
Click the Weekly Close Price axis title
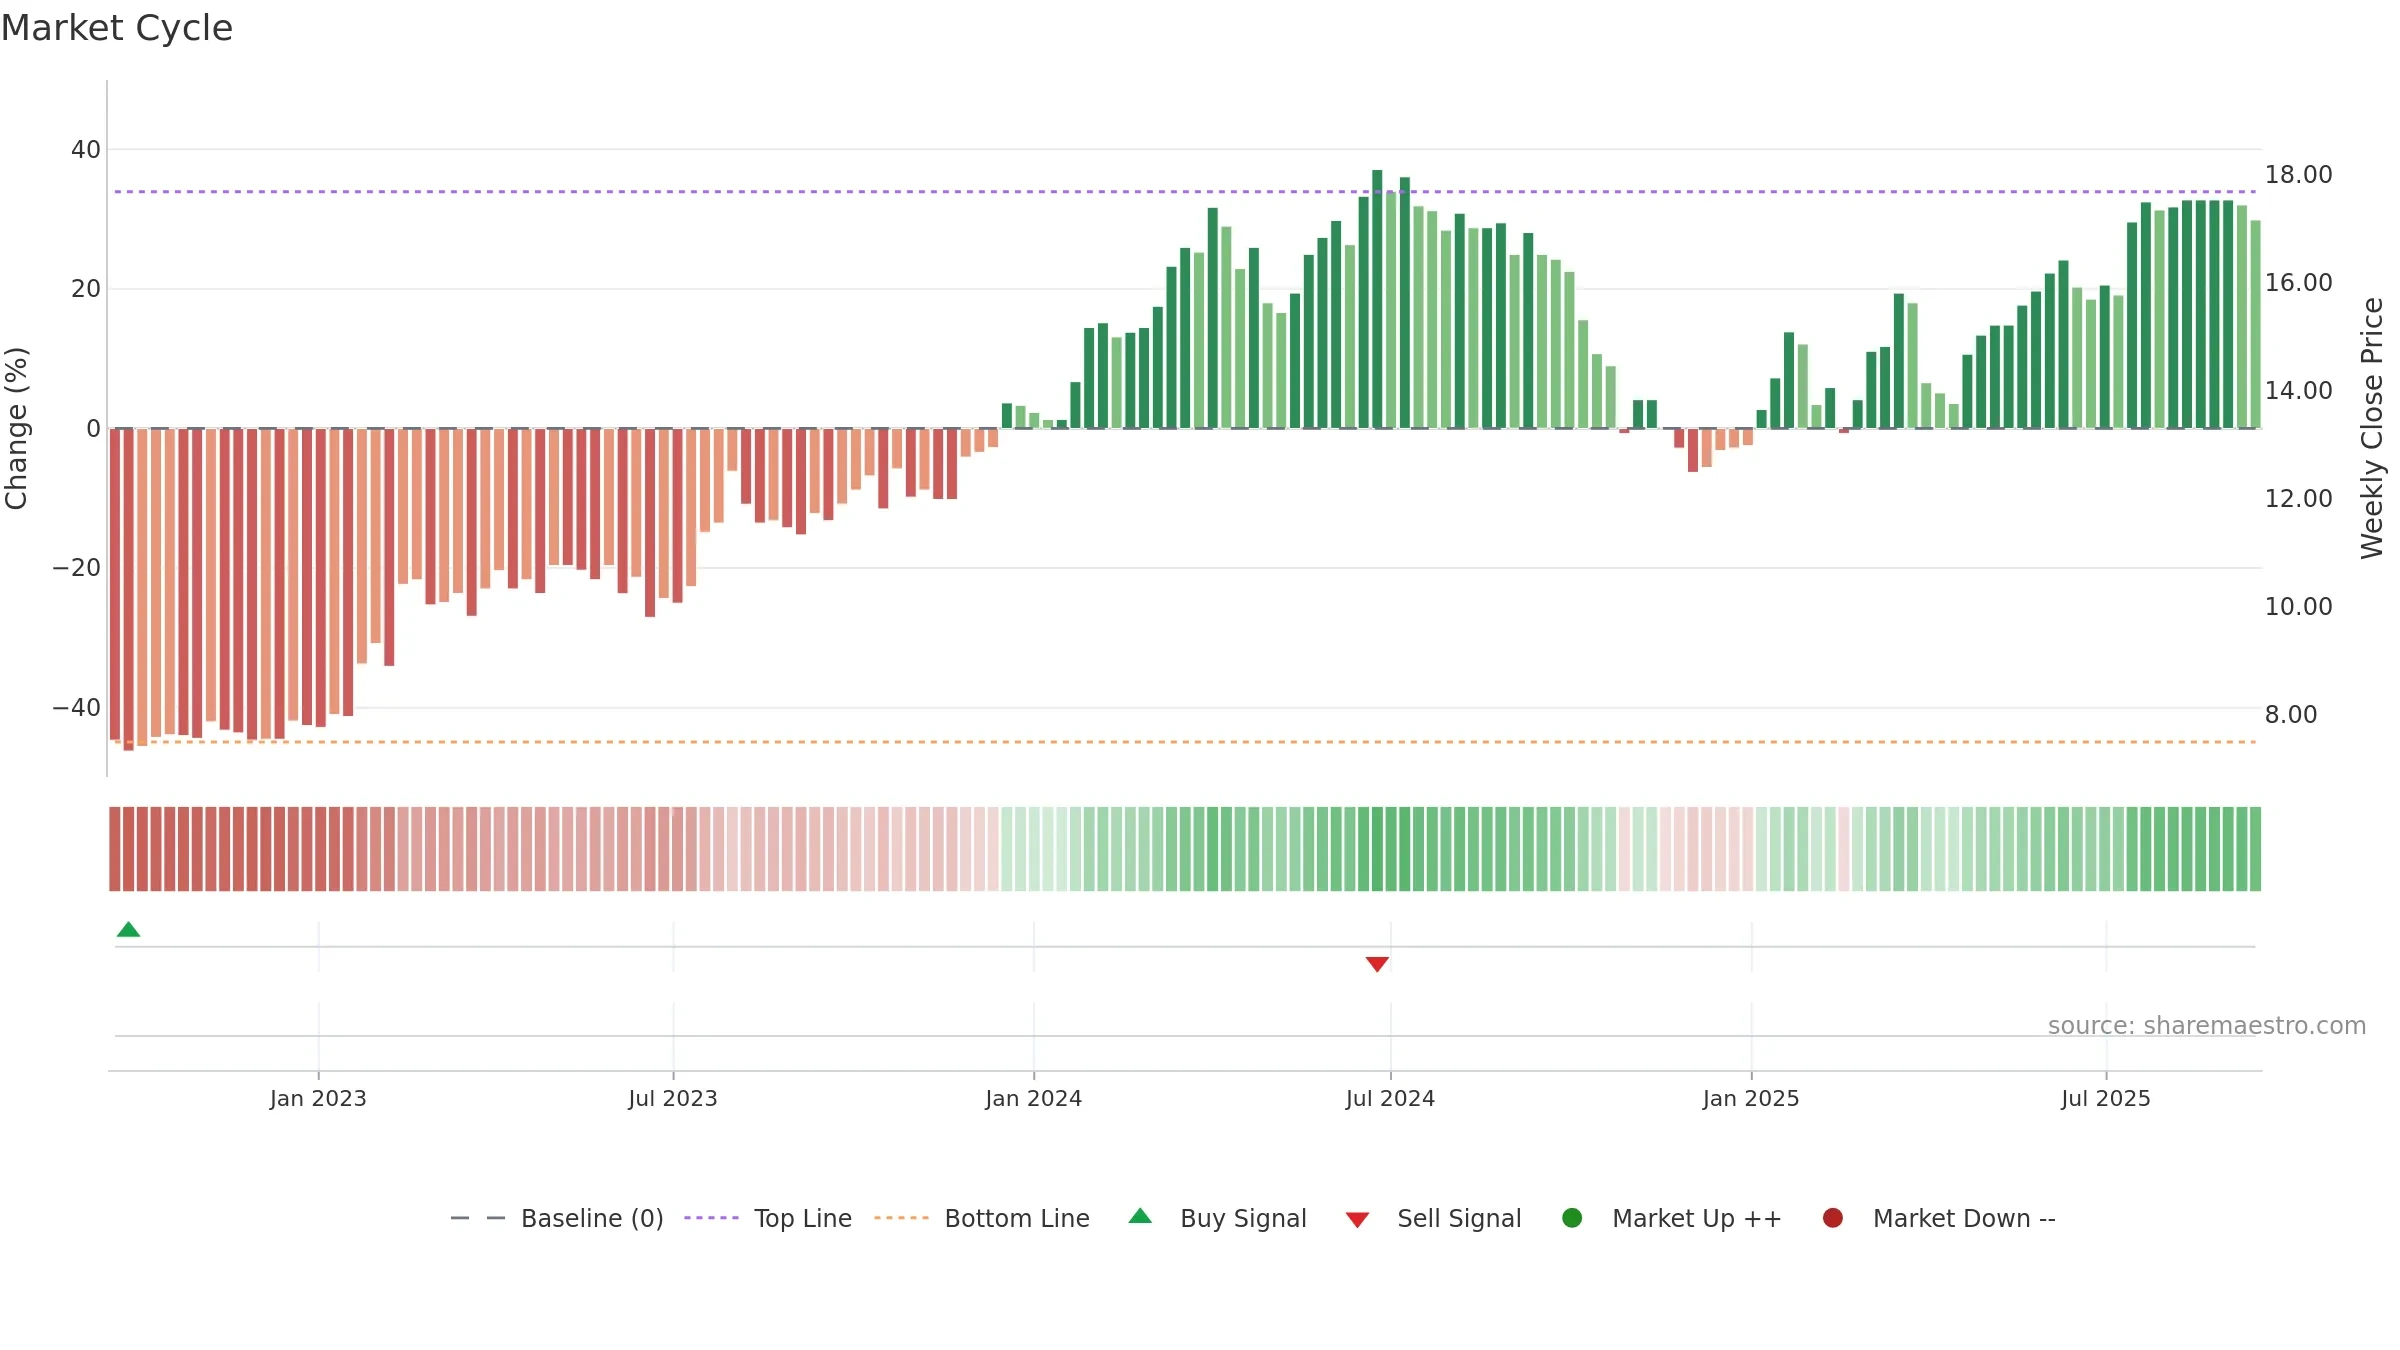pos(2372,428)
